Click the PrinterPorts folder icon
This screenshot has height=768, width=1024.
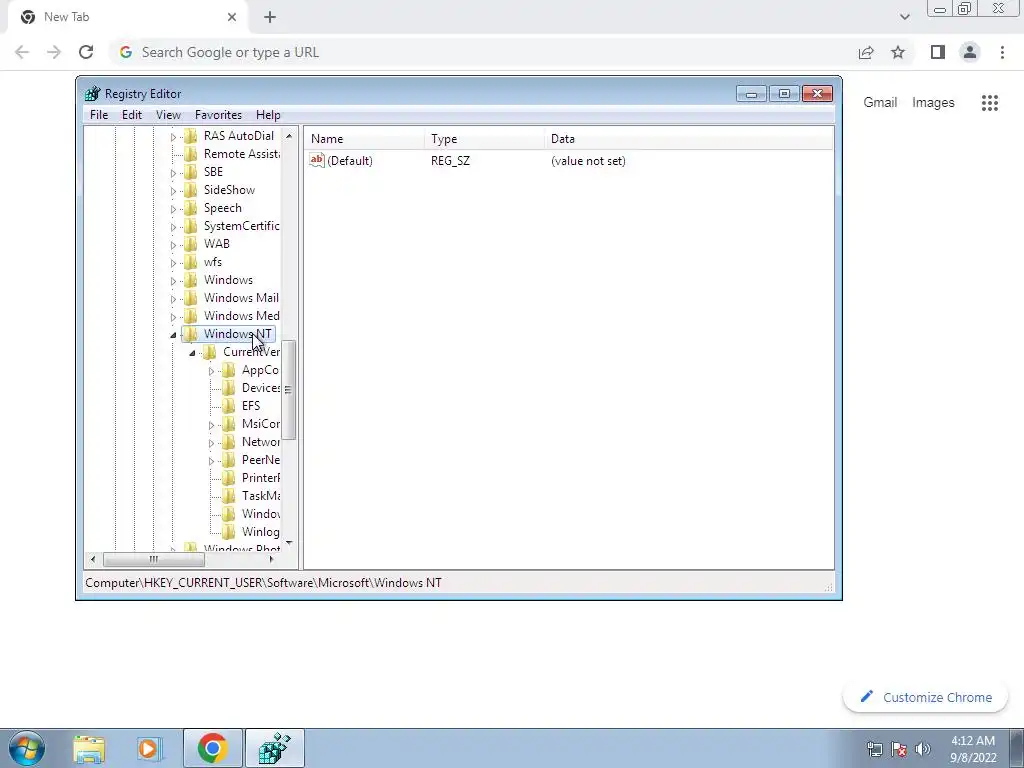point(229,477)
